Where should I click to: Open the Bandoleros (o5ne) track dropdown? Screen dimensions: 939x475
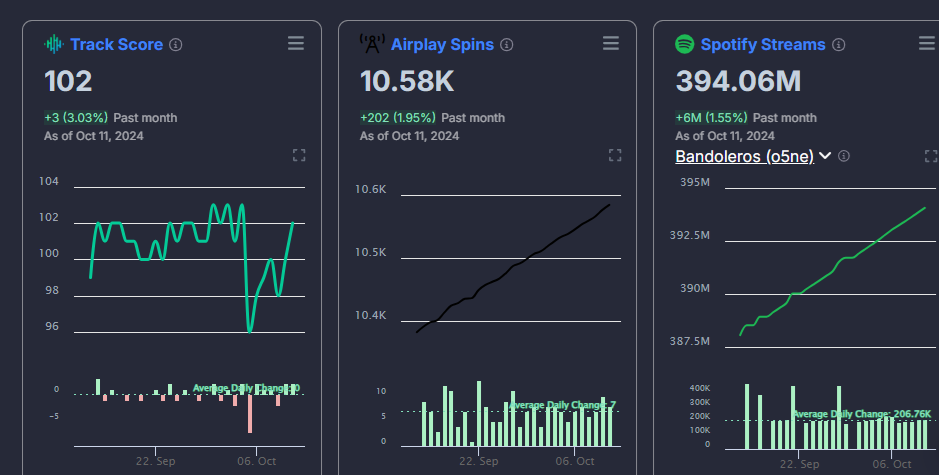(745, 156)
